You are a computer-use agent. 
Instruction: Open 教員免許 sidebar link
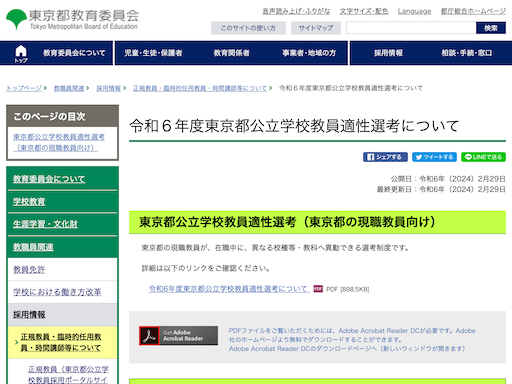(29, 270)
